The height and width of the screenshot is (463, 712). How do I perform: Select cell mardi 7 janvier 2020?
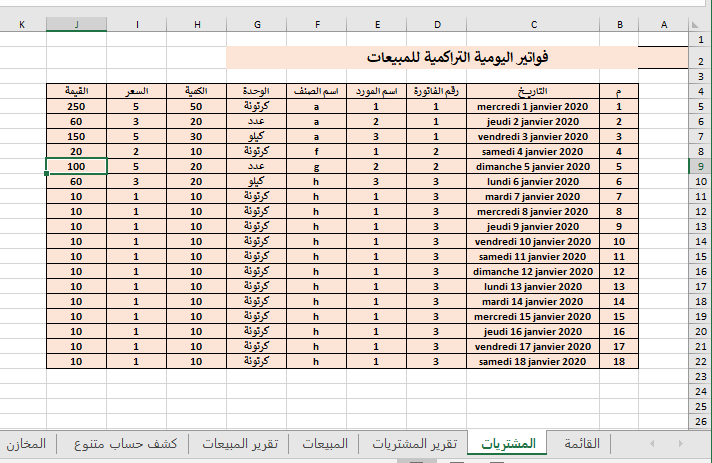pos(533,197)
